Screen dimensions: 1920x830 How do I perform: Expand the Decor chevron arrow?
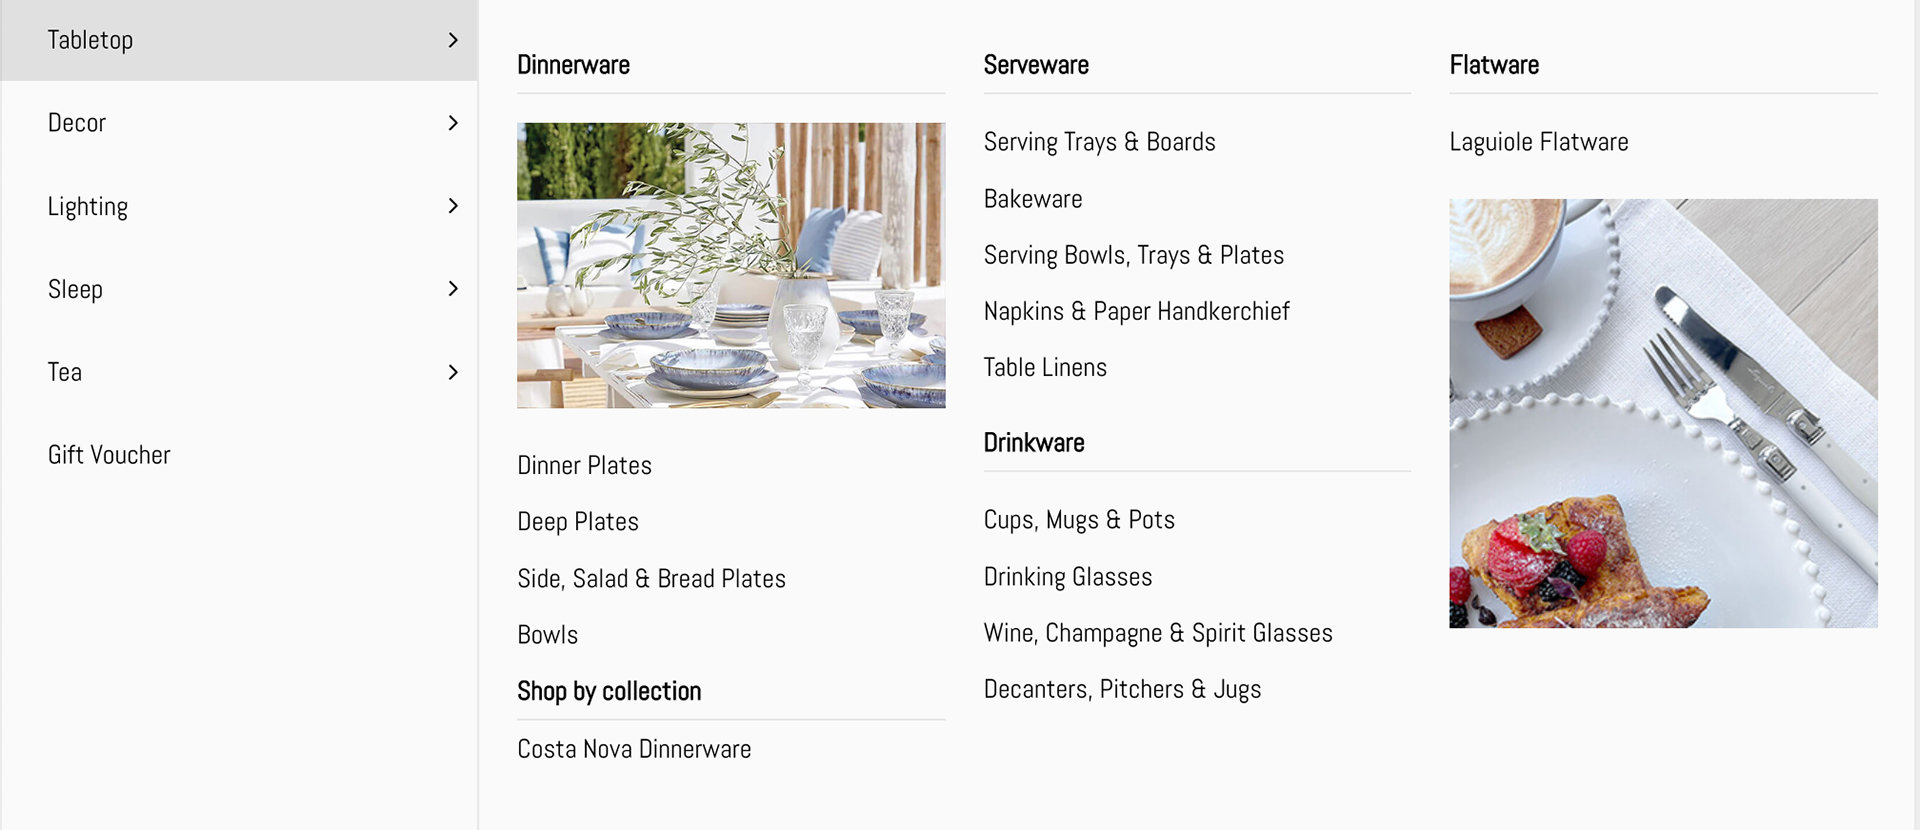pyautogui.click(x=453, y=123)
